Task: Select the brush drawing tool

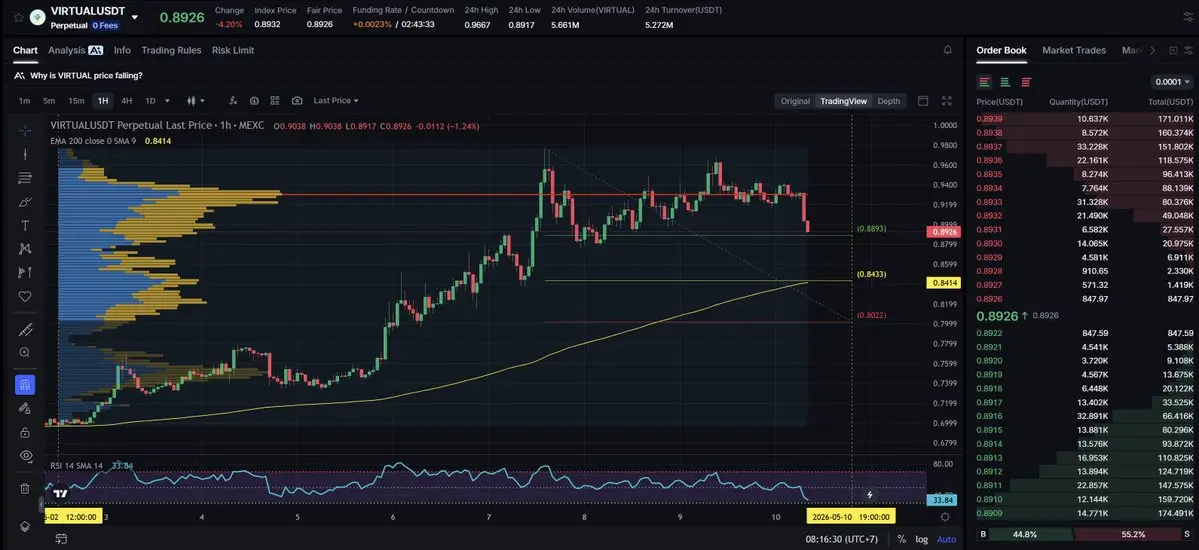Action: click(x=24, y=202)
